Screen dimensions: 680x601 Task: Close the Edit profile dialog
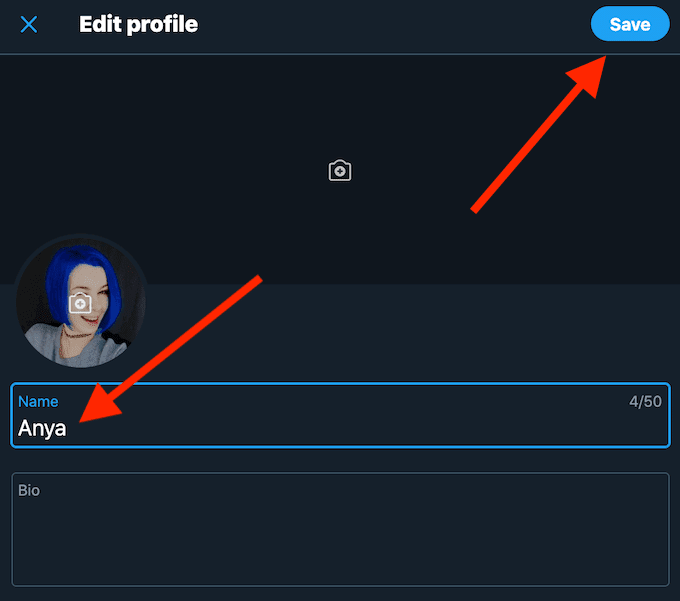coord(29,24)
